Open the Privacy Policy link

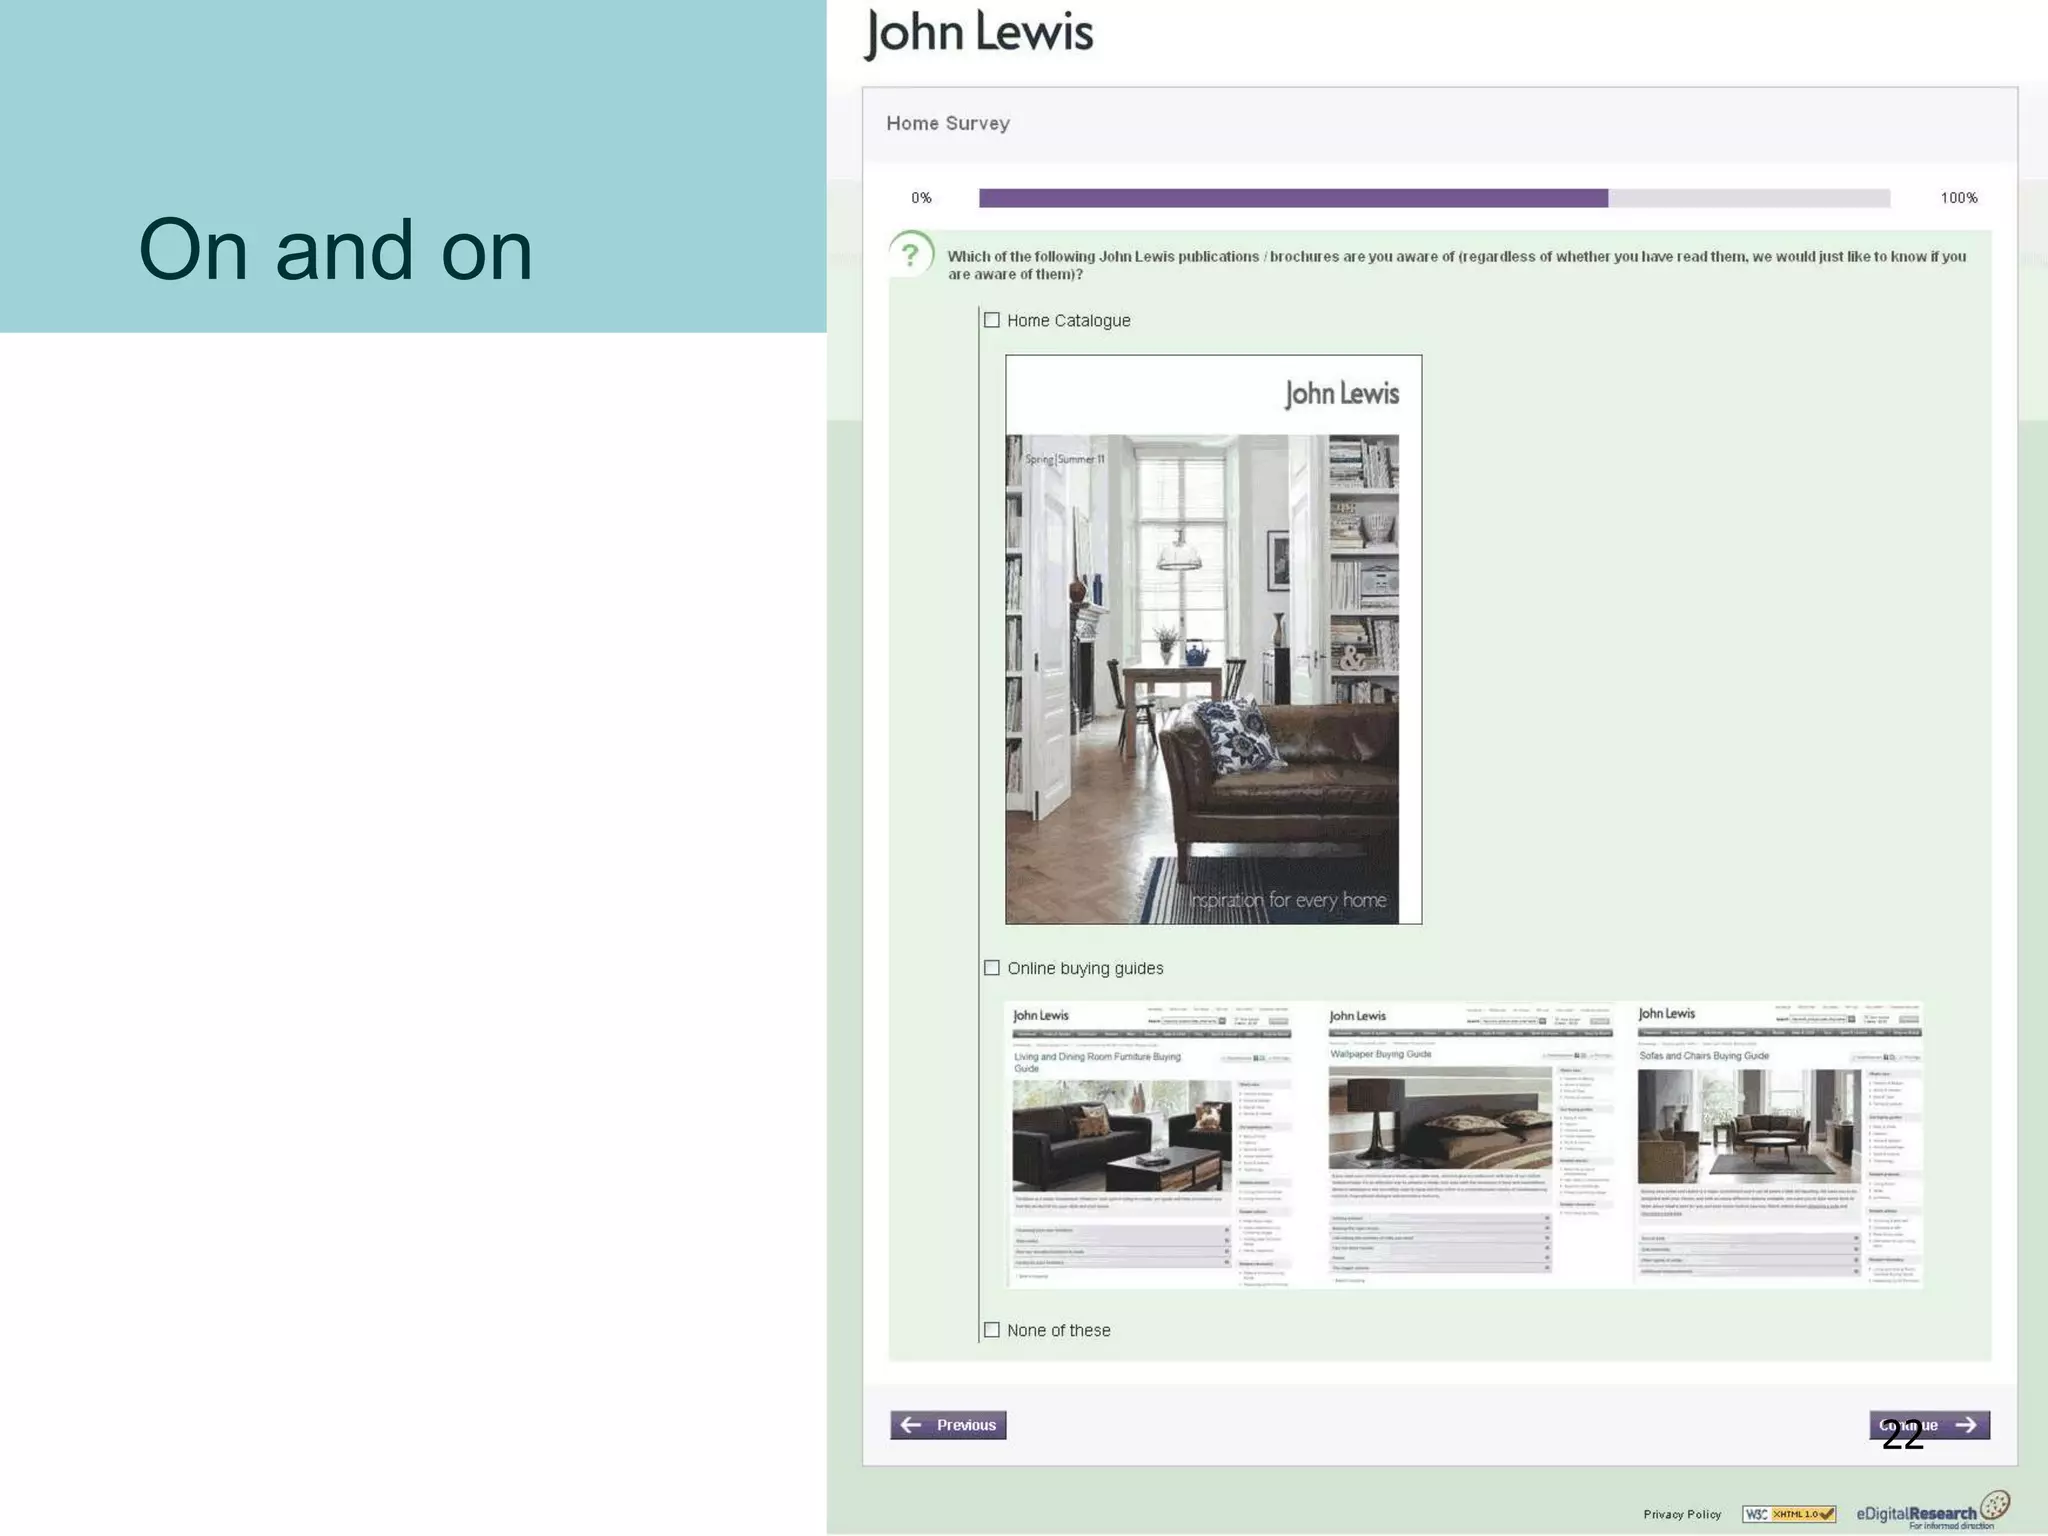(x=1682, y=1514)
